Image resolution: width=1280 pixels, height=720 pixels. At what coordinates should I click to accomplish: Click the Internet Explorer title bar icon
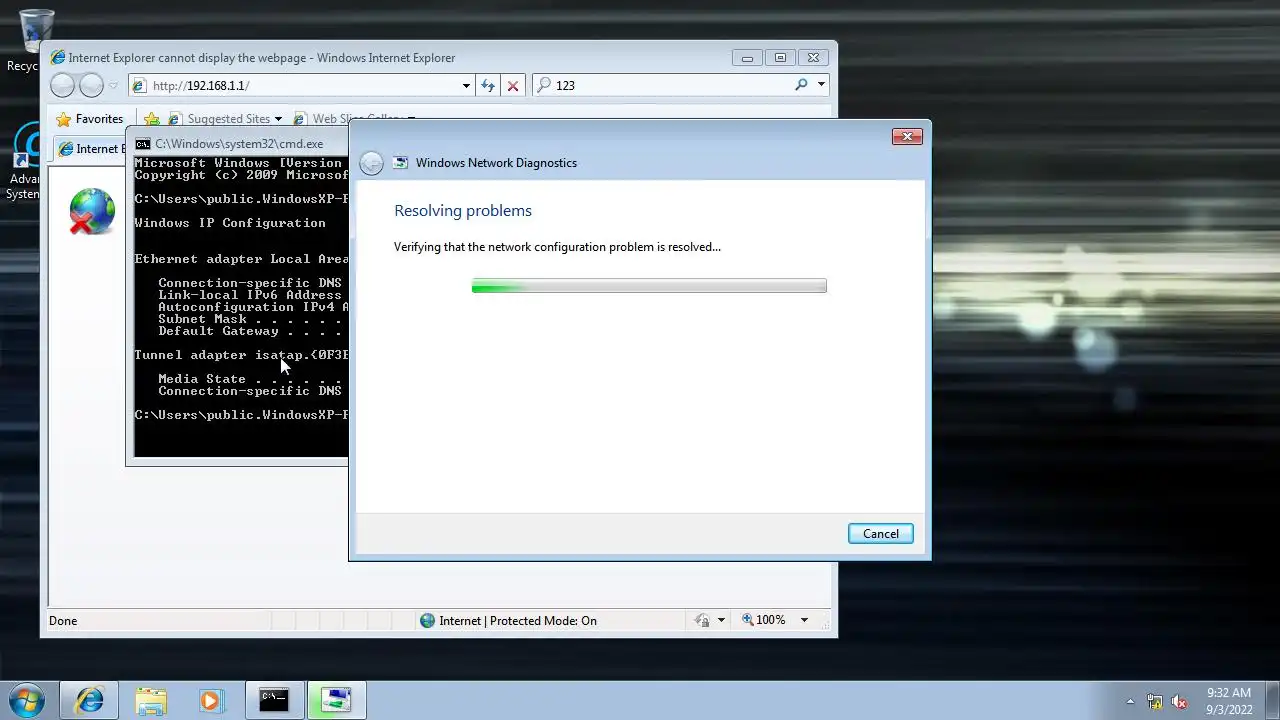58,58
